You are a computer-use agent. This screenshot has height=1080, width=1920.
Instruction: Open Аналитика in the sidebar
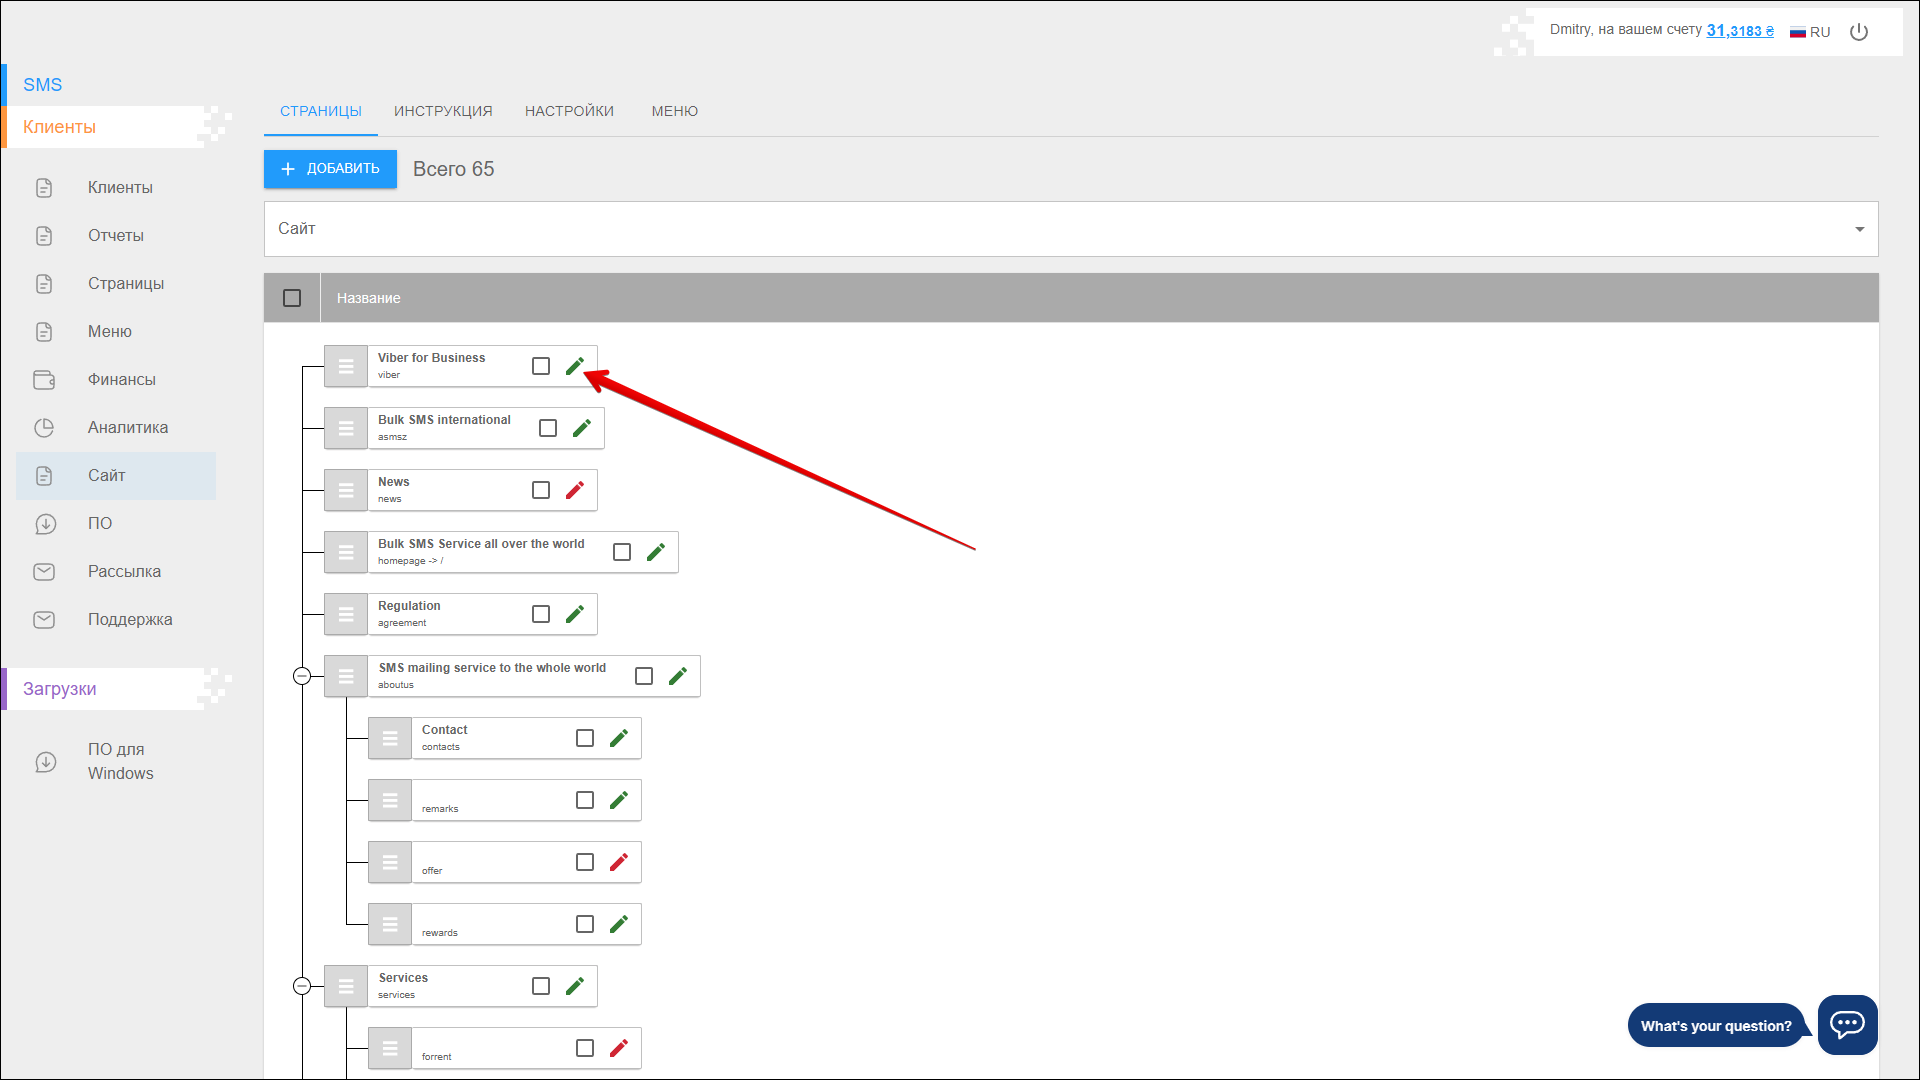(127, 428)
